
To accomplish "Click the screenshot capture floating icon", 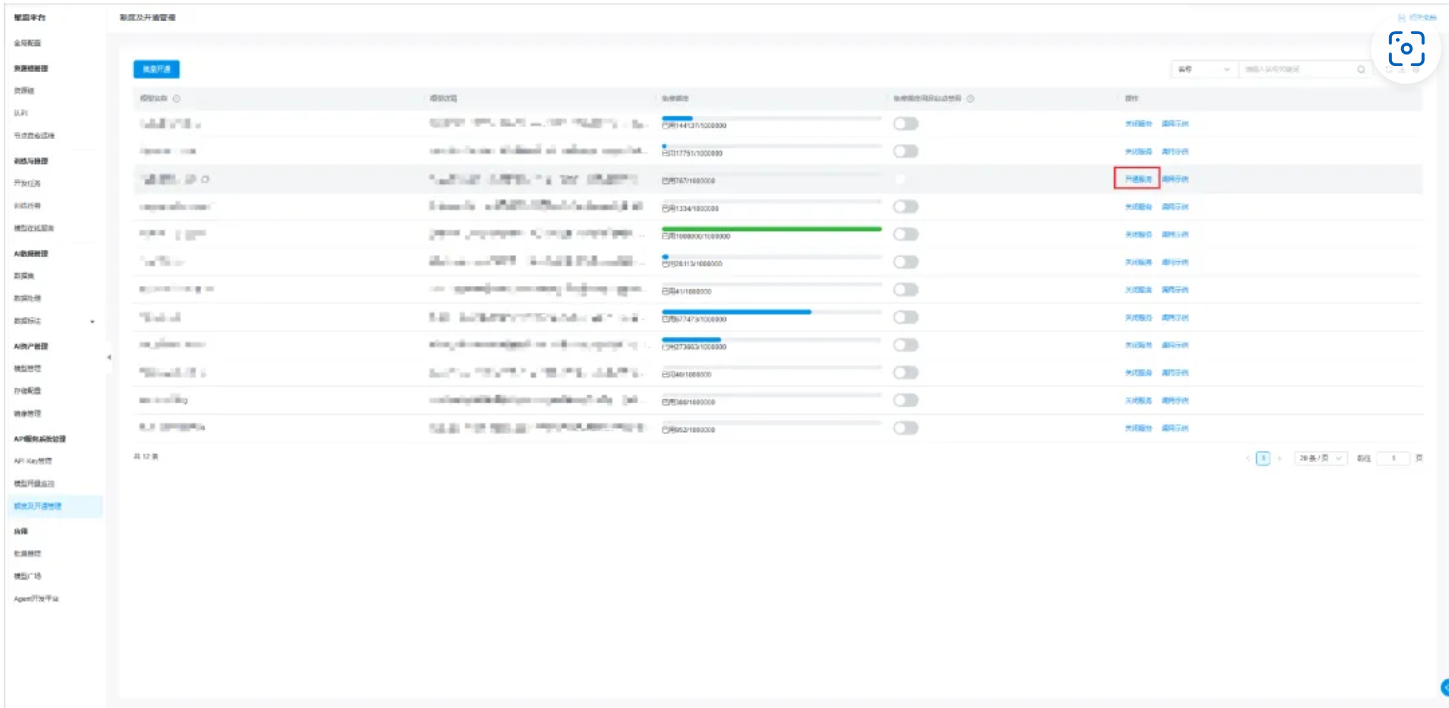I will (x=1406, y=49).
